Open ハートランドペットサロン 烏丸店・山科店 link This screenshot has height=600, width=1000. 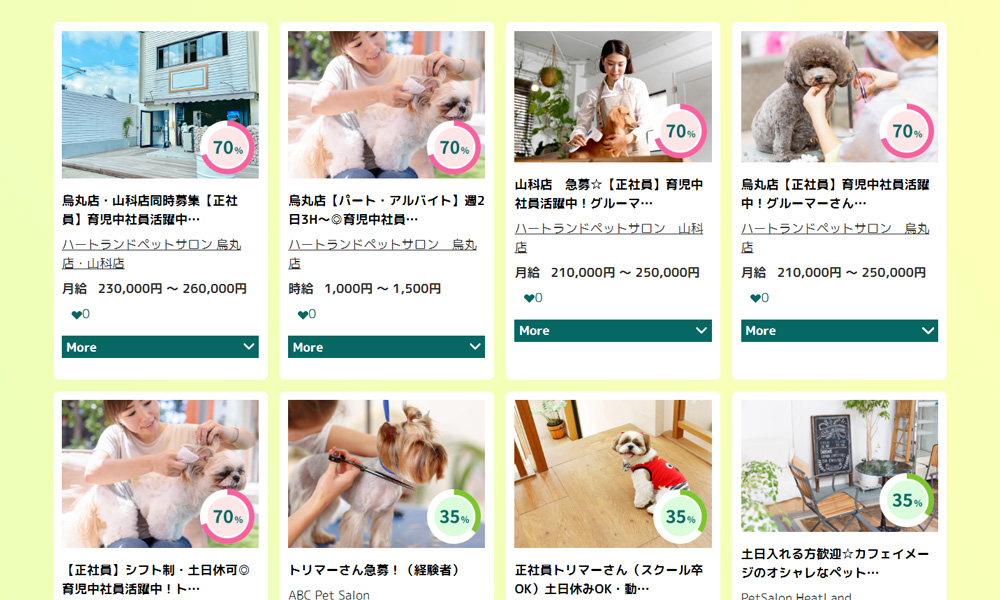152,254
